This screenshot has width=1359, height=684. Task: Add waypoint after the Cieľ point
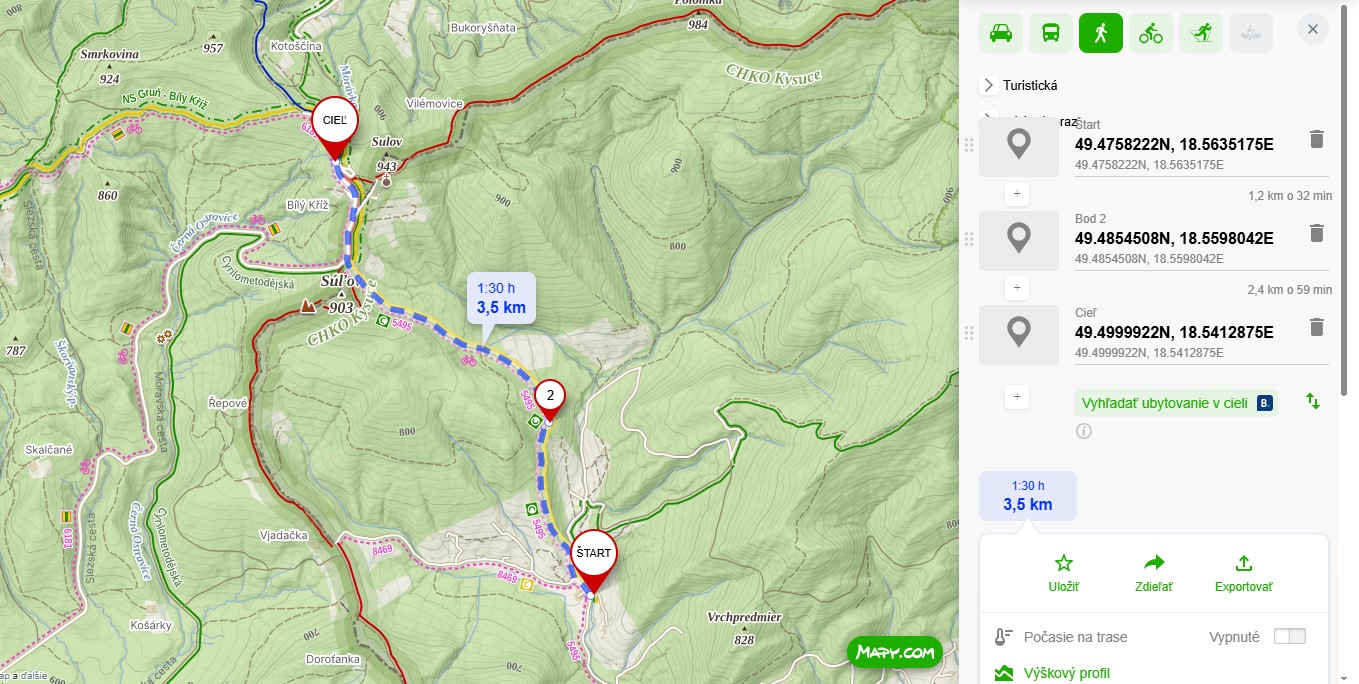[x=1017, y=397]
